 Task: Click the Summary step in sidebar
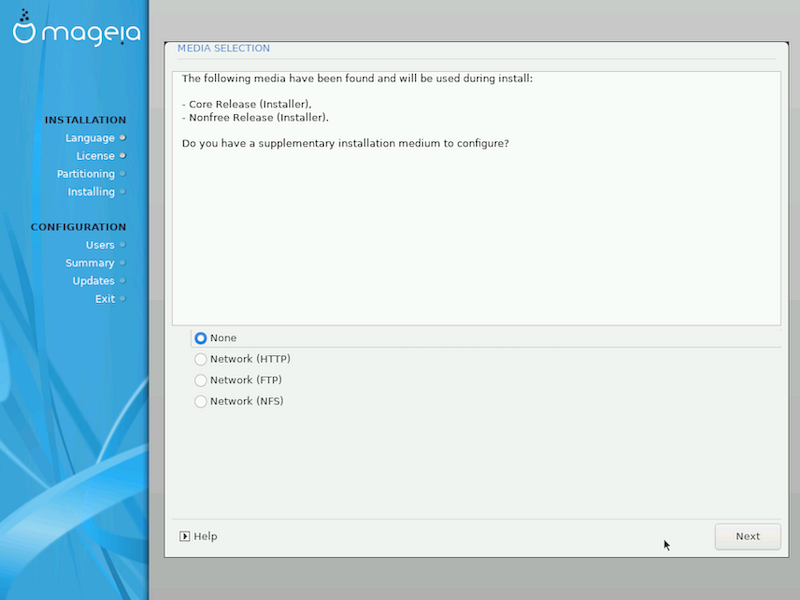click(x=90, y=263)
